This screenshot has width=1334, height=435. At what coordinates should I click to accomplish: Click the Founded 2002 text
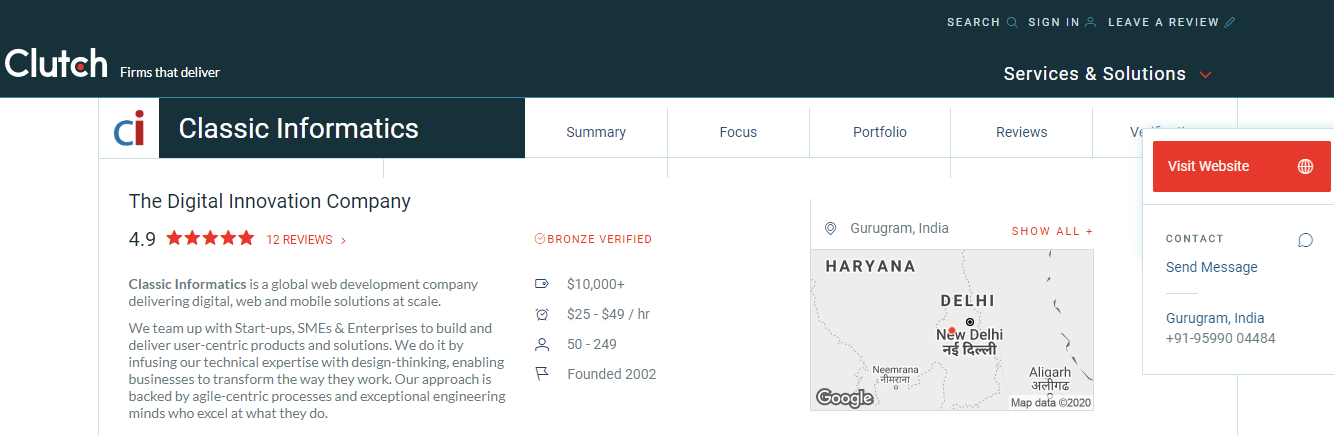coord(612,374)
